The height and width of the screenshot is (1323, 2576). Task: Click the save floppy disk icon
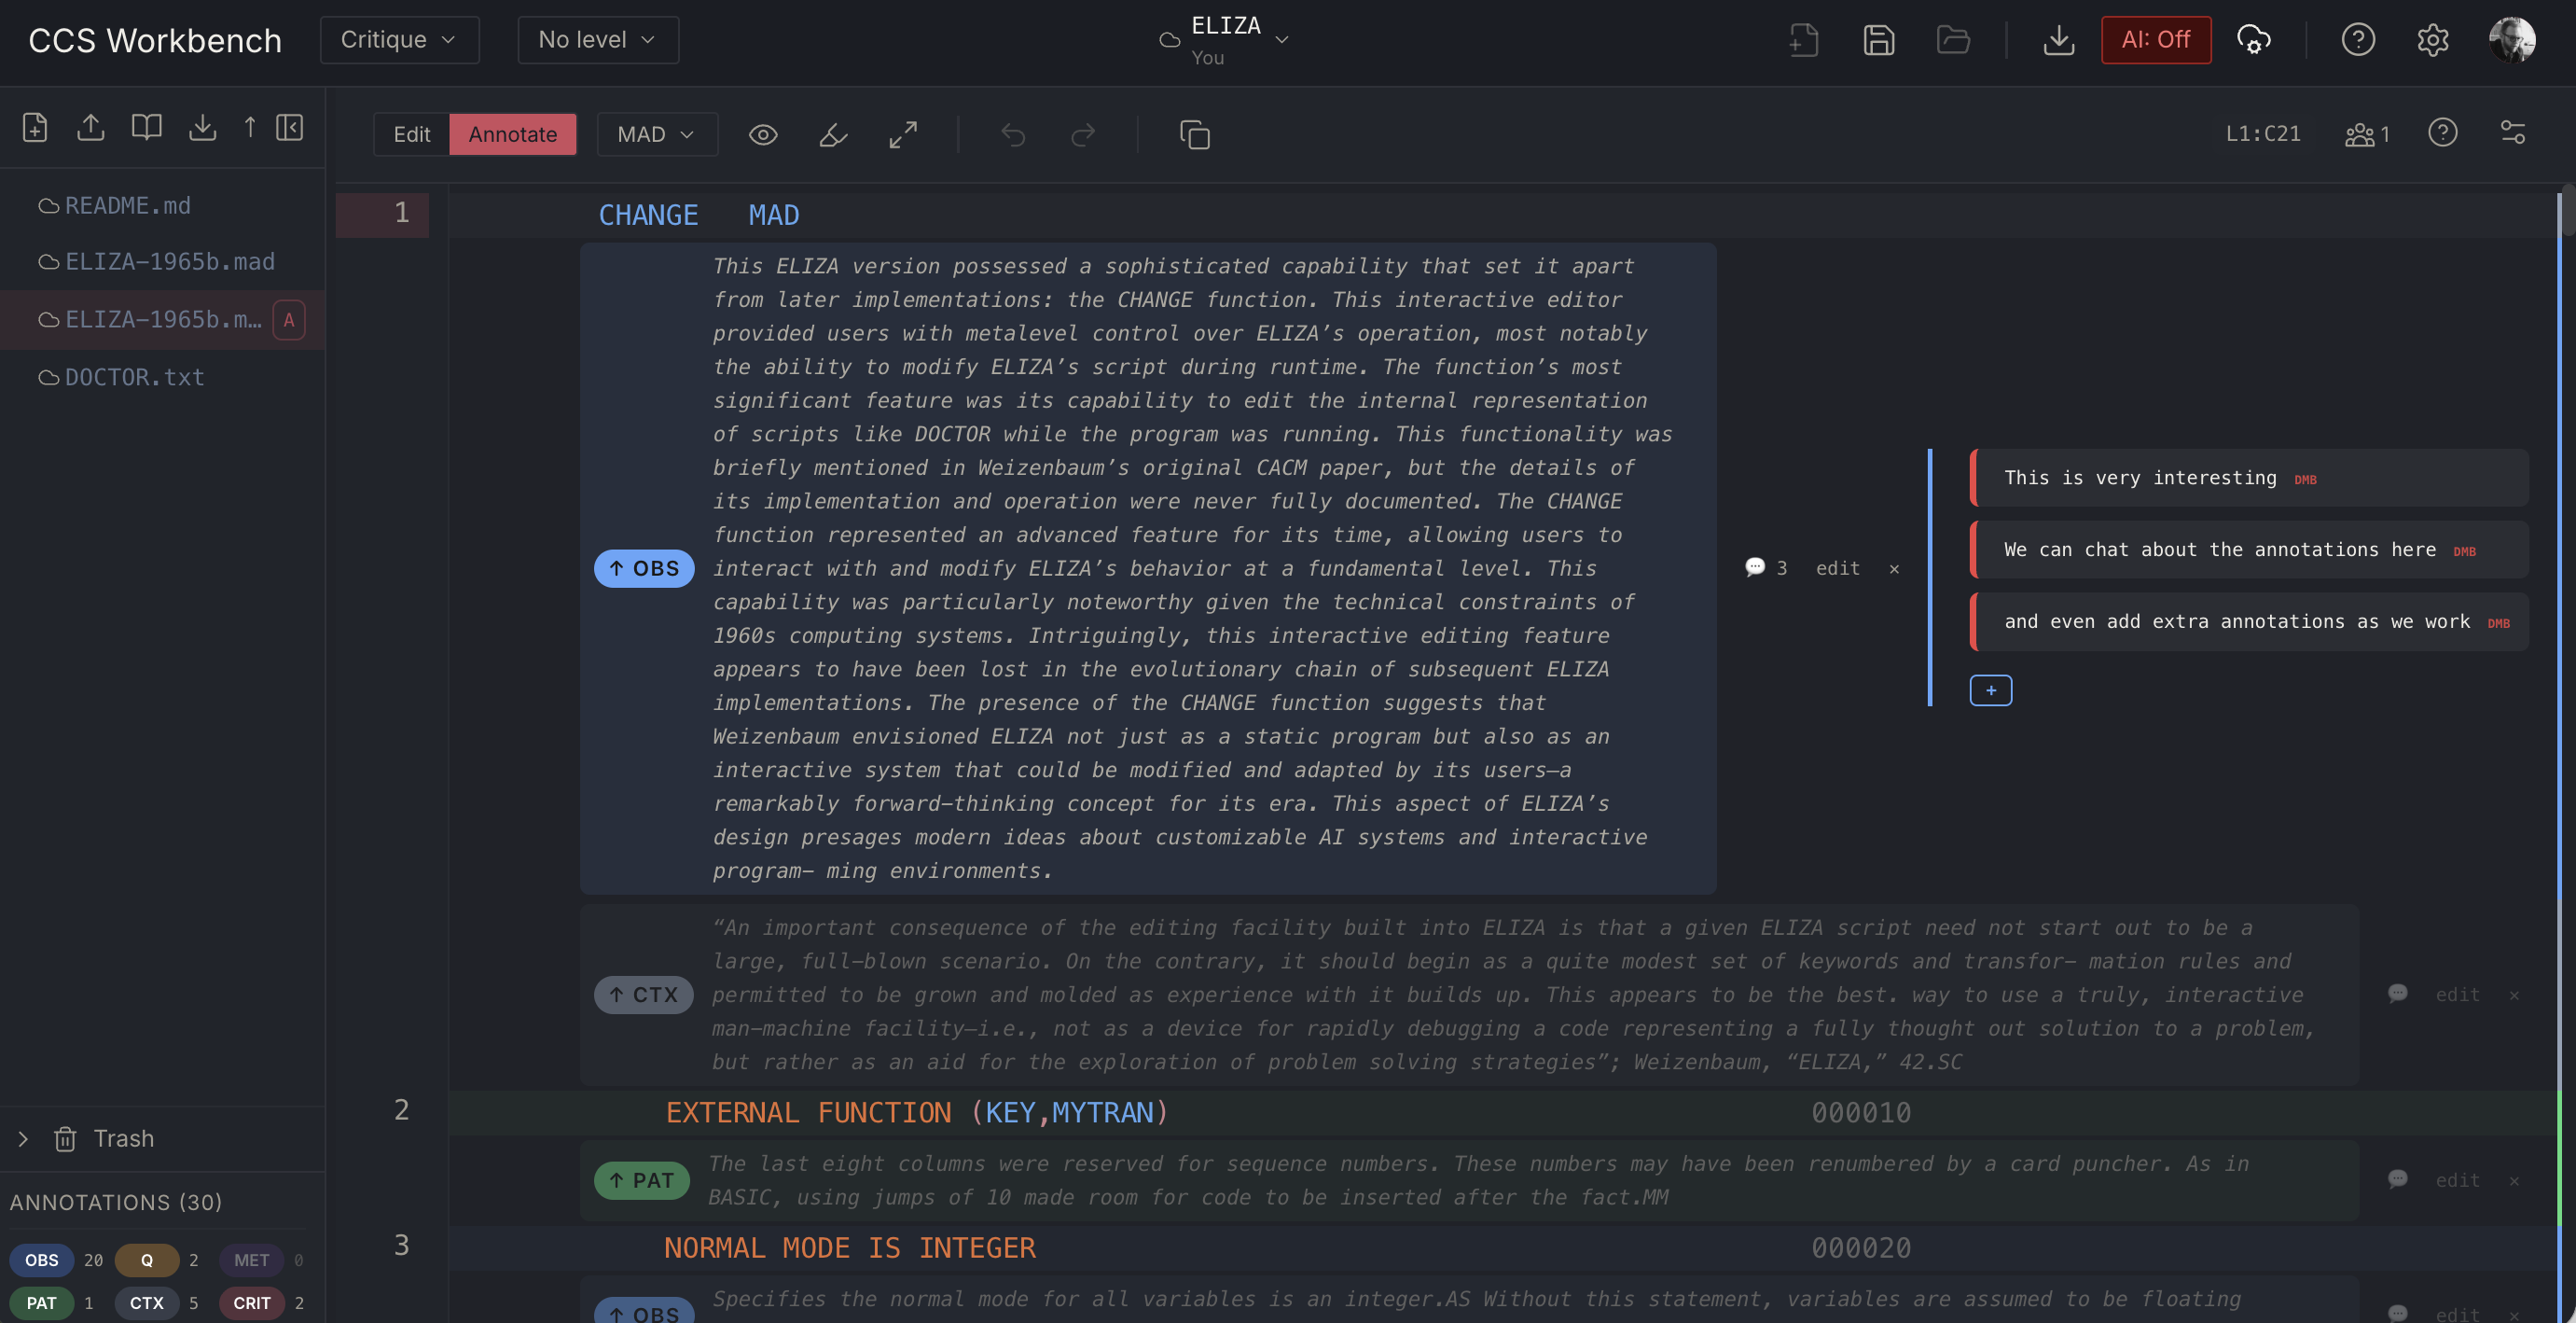[x=1878, y=40]
